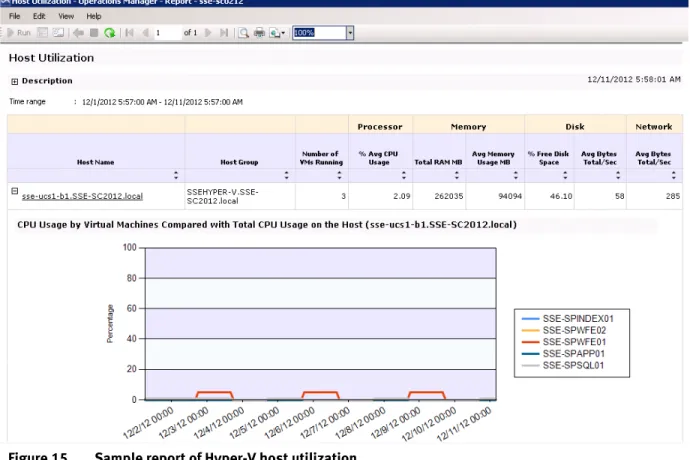Click the 12/11/2012 5:58:01 AM timestamp
This screenshot has height=460, width=690.
click(634, 80)
